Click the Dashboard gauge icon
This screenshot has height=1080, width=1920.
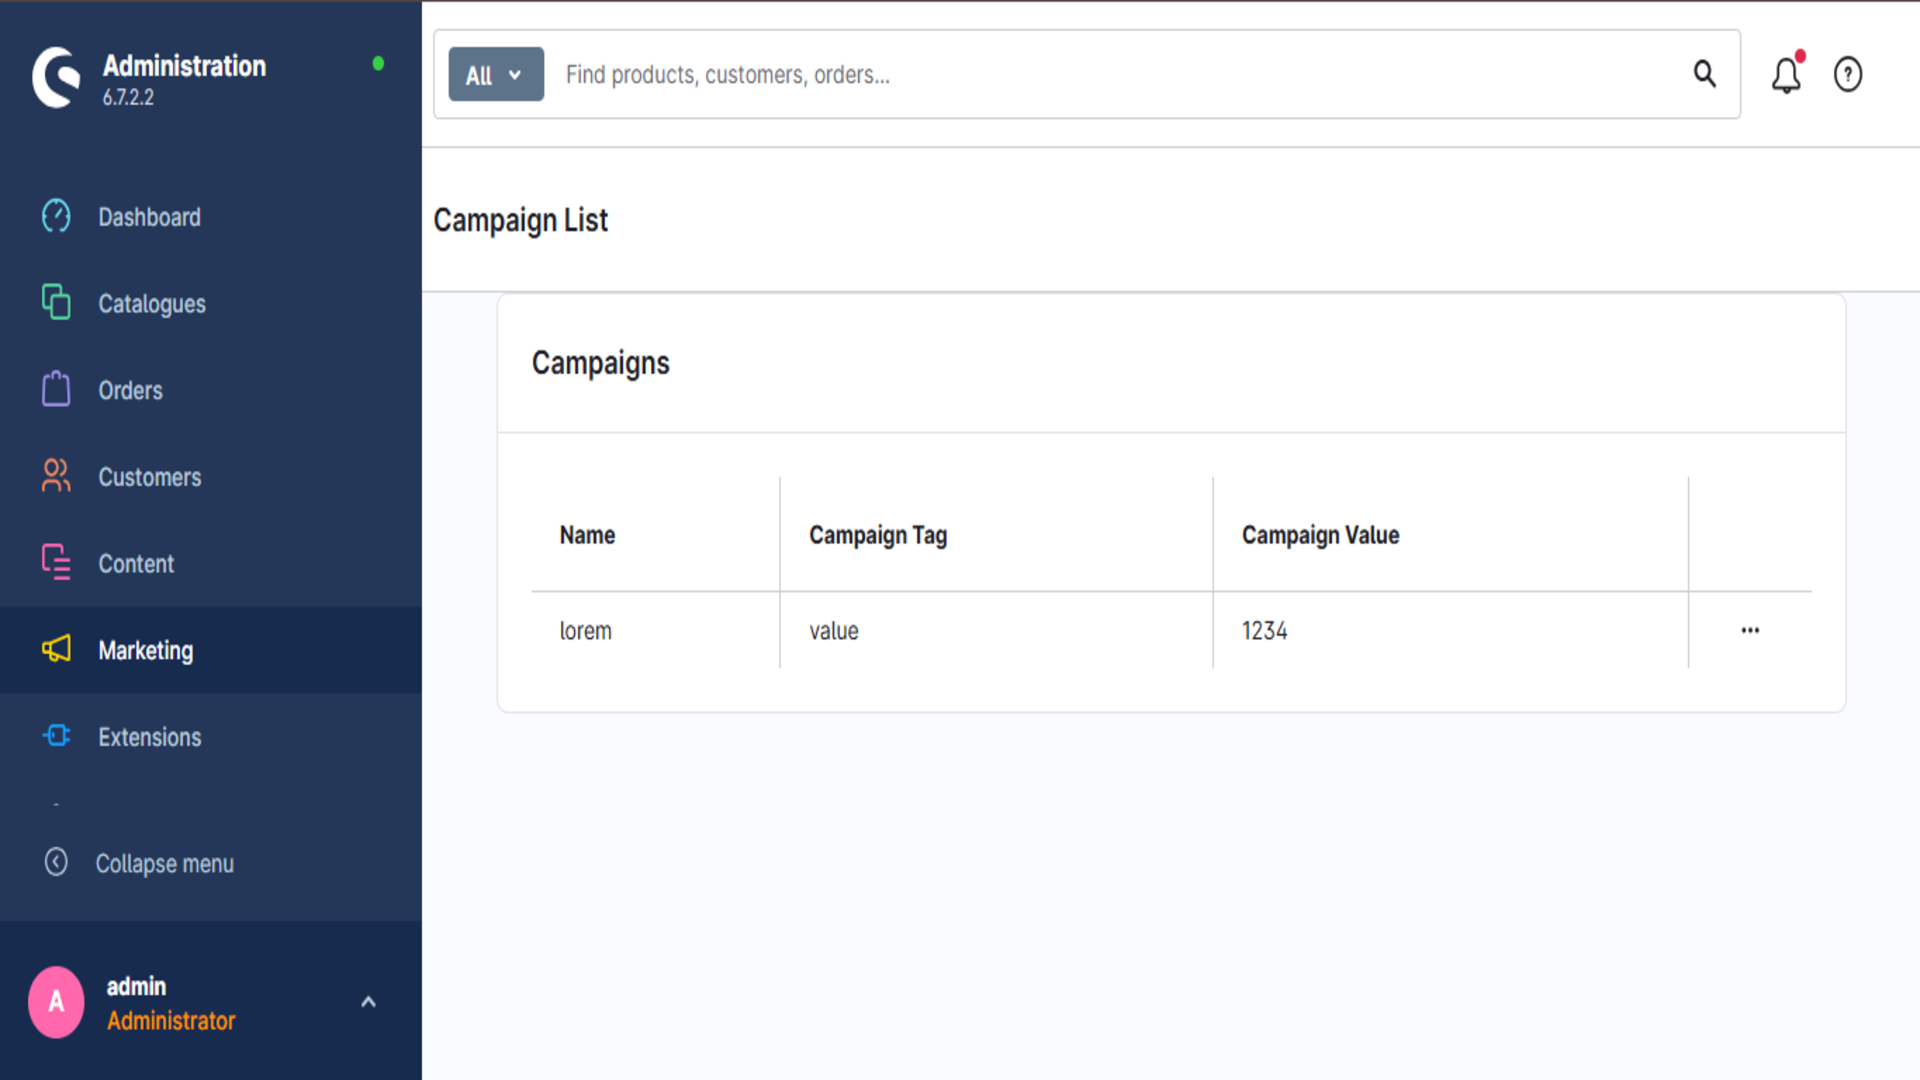click(x=56, y=216)
